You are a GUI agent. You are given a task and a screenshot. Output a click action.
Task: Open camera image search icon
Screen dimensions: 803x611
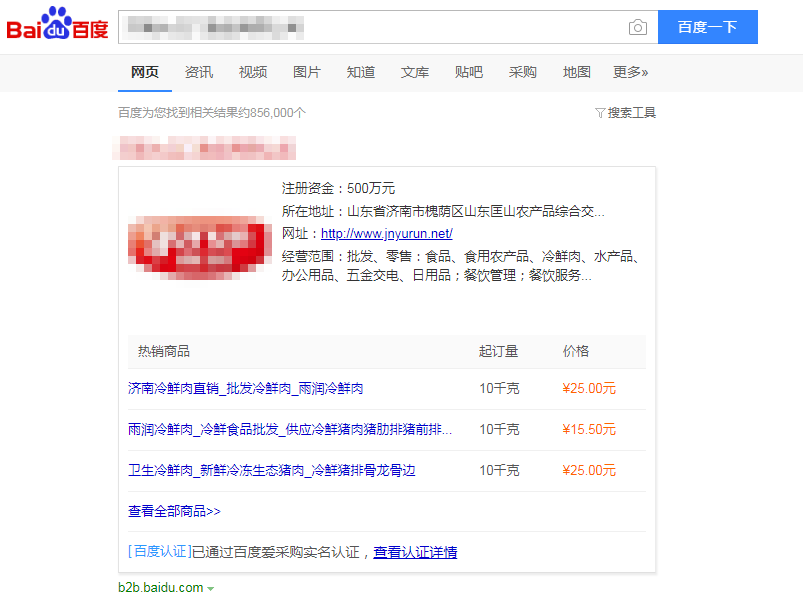coord(638,27)
